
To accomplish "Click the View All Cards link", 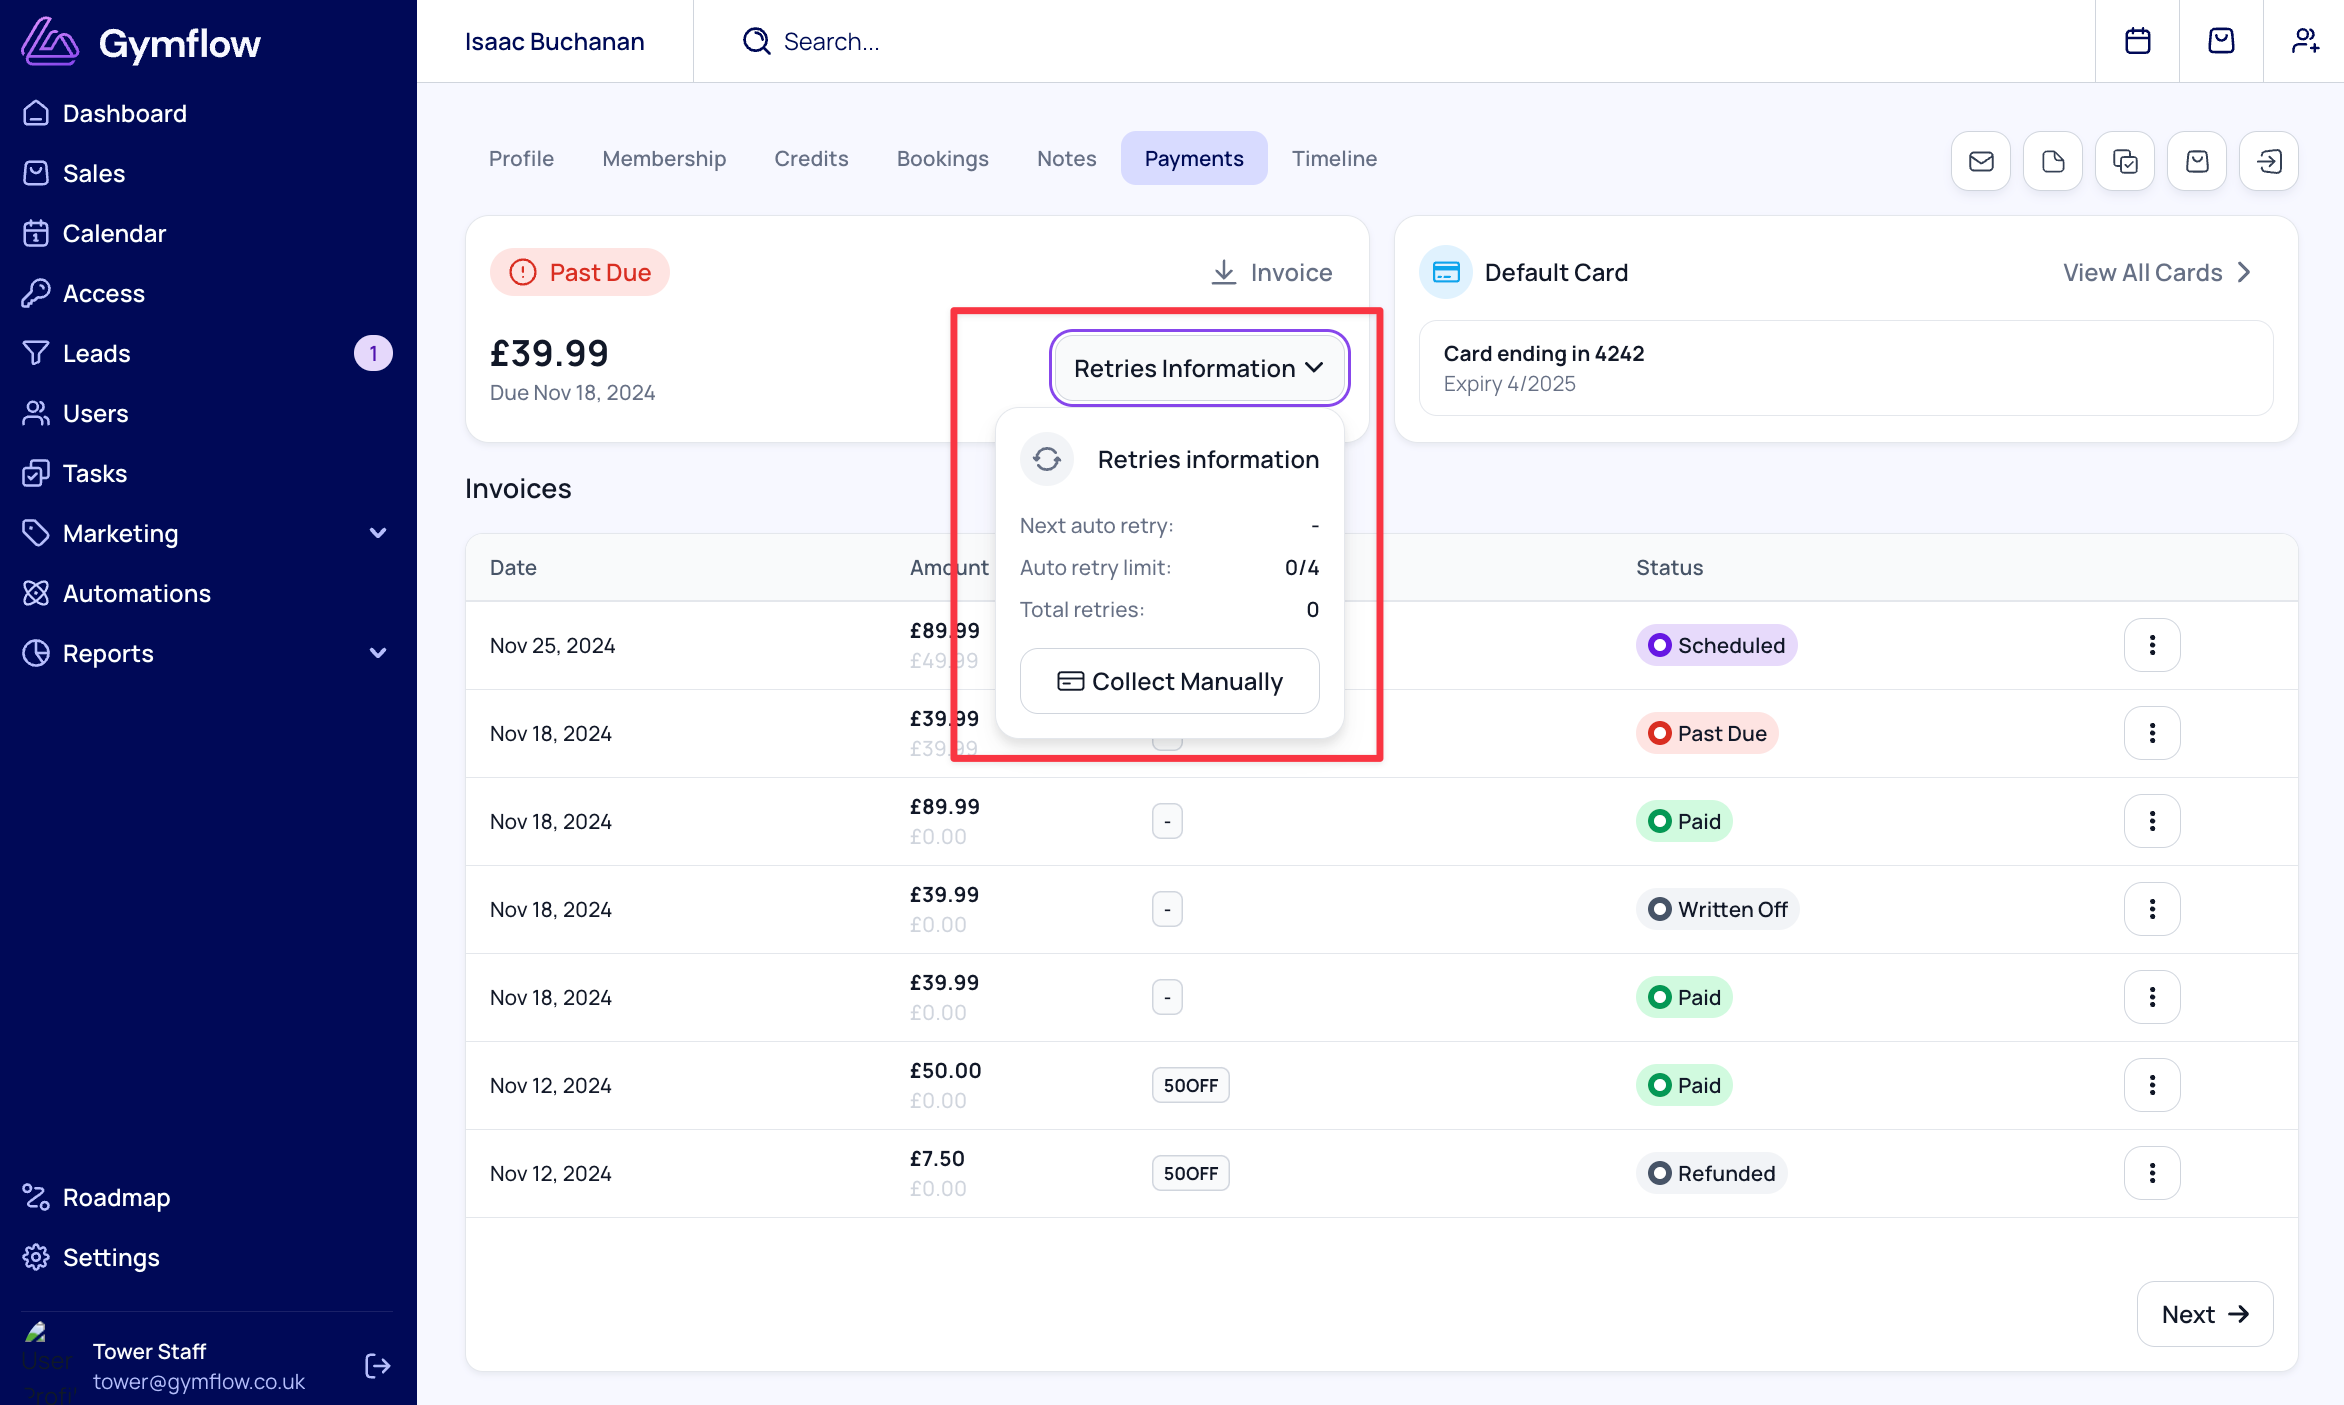I will 2155,272.
